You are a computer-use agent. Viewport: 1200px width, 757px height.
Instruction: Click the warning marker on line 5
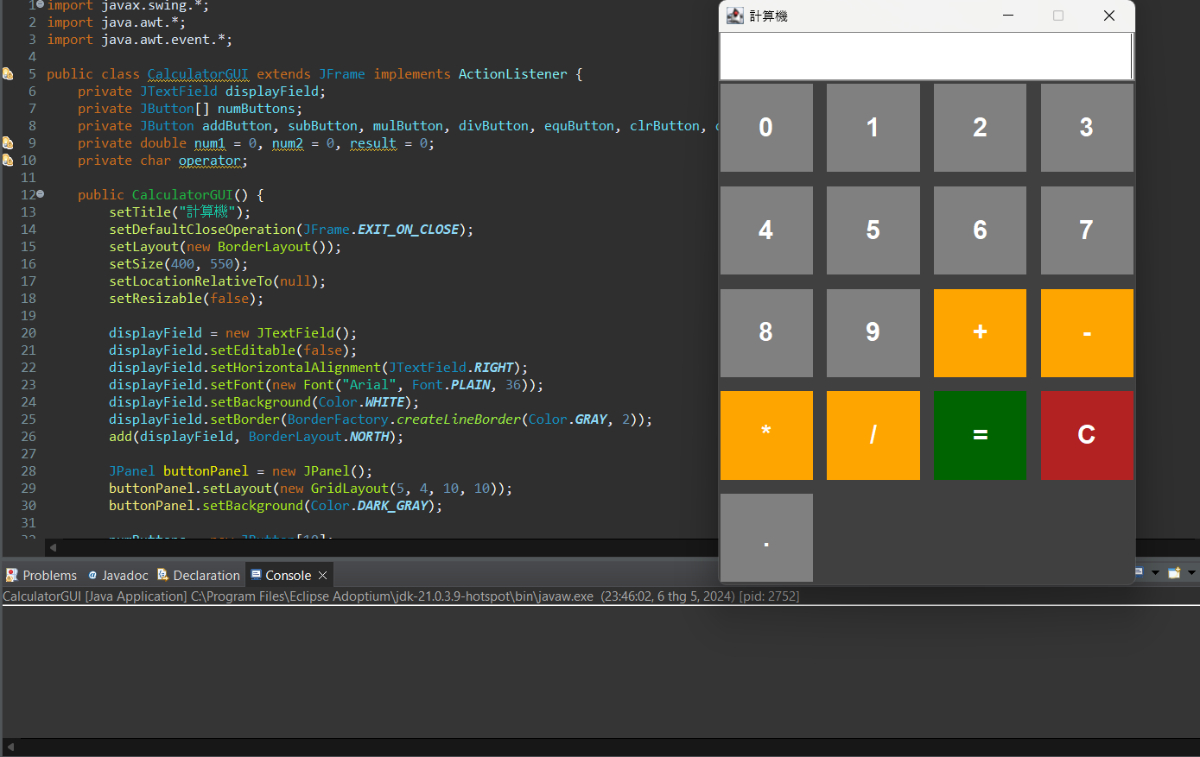click(8, 74)
